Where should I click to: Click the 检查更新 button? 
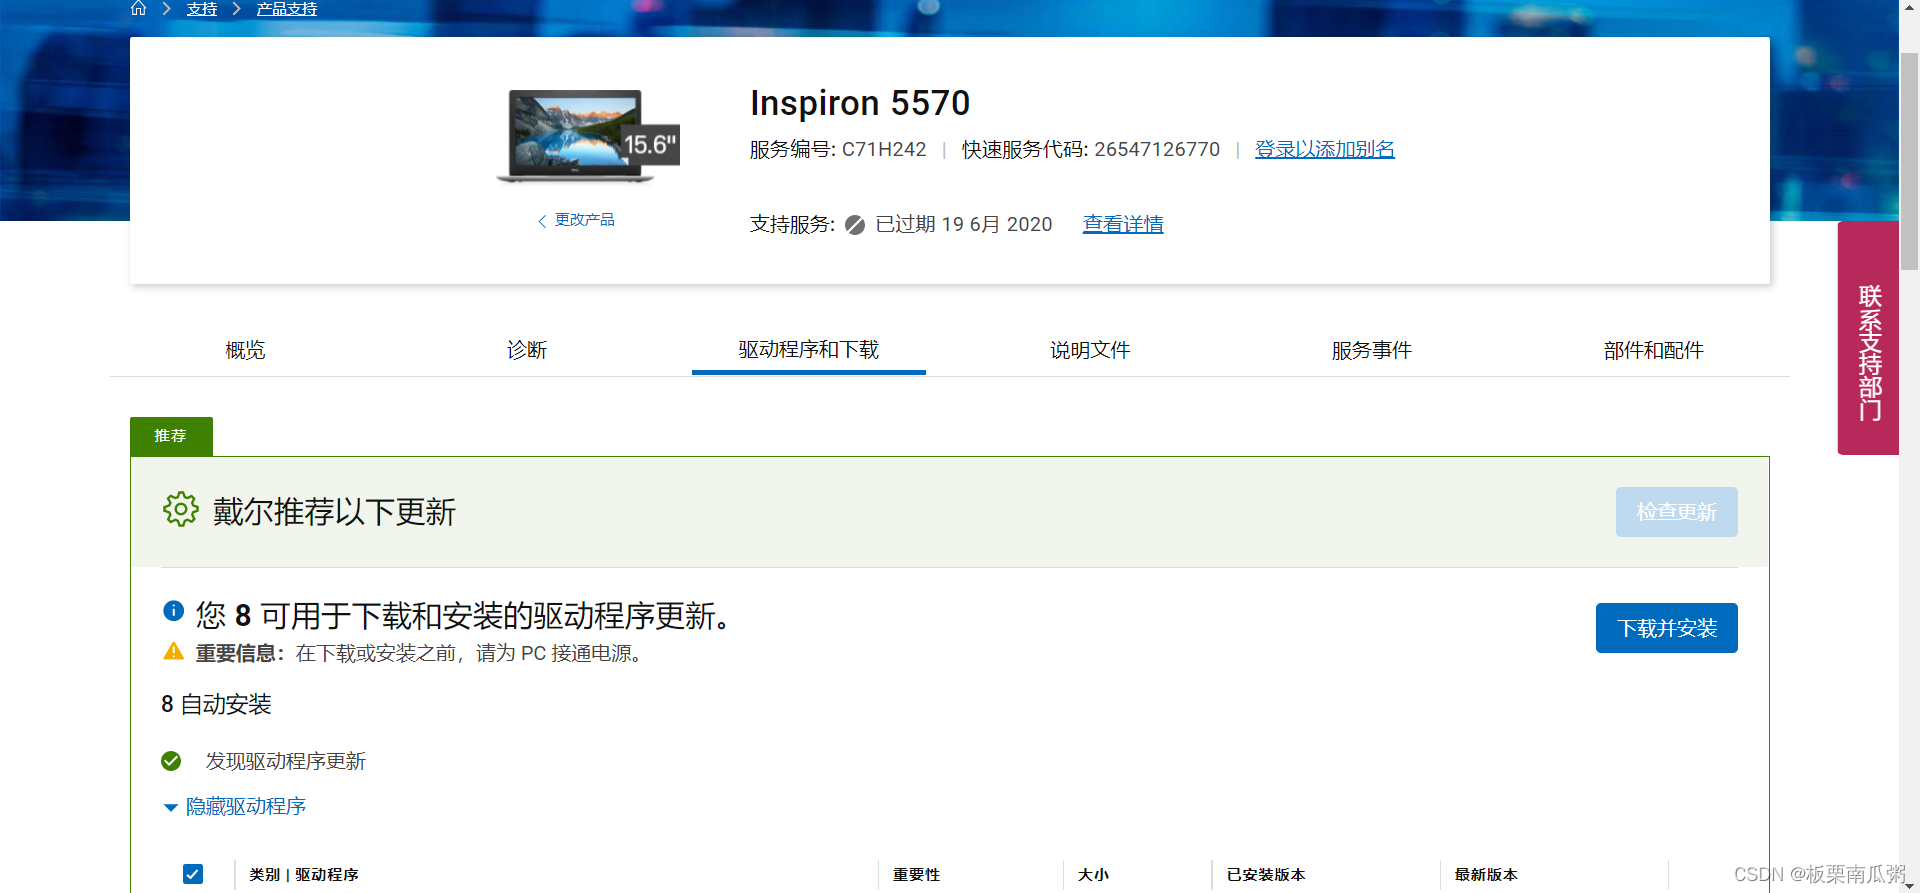pos(1676,512)
